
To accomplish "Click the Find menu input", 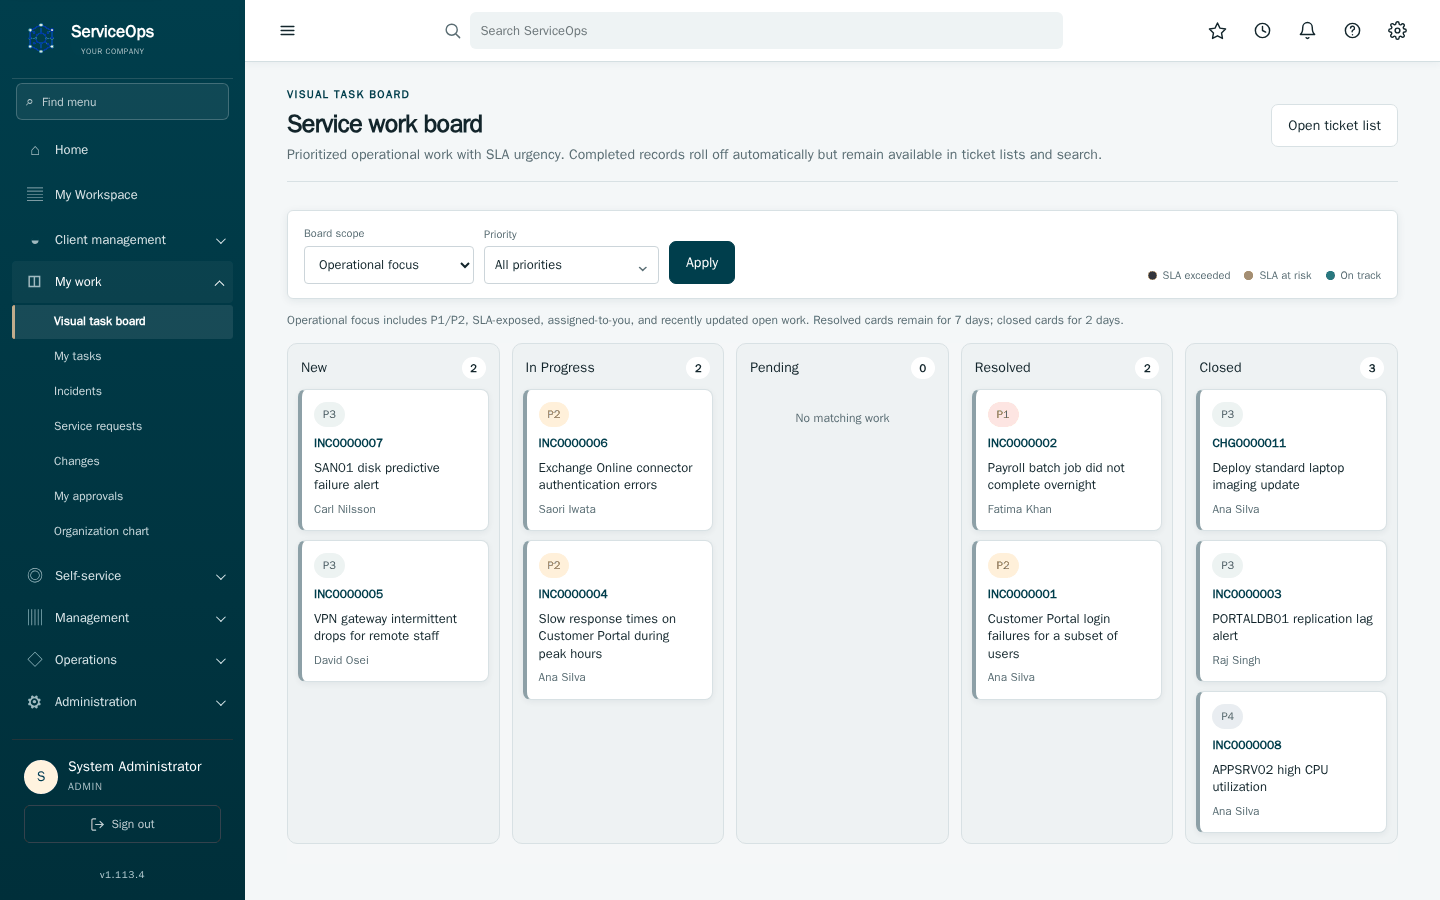I will 122,102.
